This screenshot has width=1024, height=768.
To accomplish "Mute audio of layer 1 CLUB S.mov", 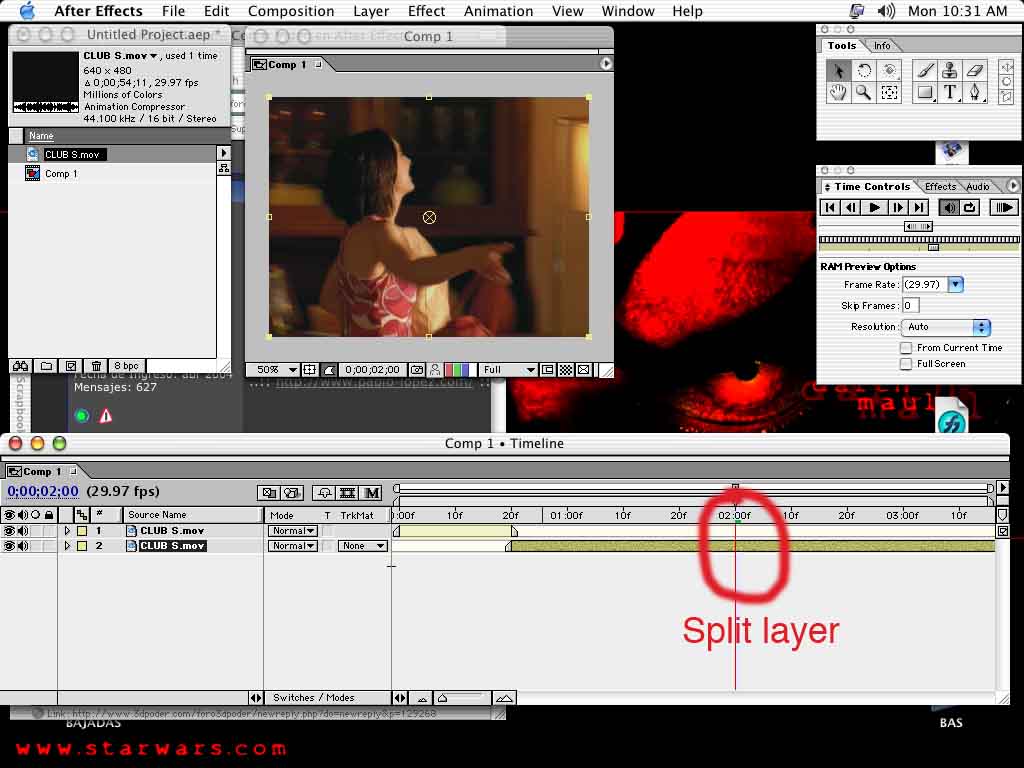I will click(x=23, y=531).
